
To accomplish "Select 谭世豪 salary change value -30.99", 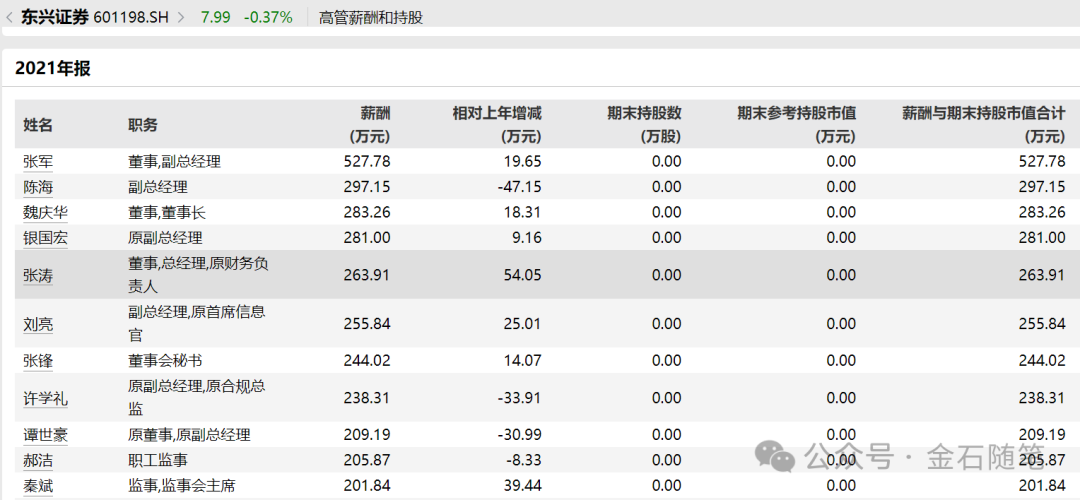I will pos(519,435).
